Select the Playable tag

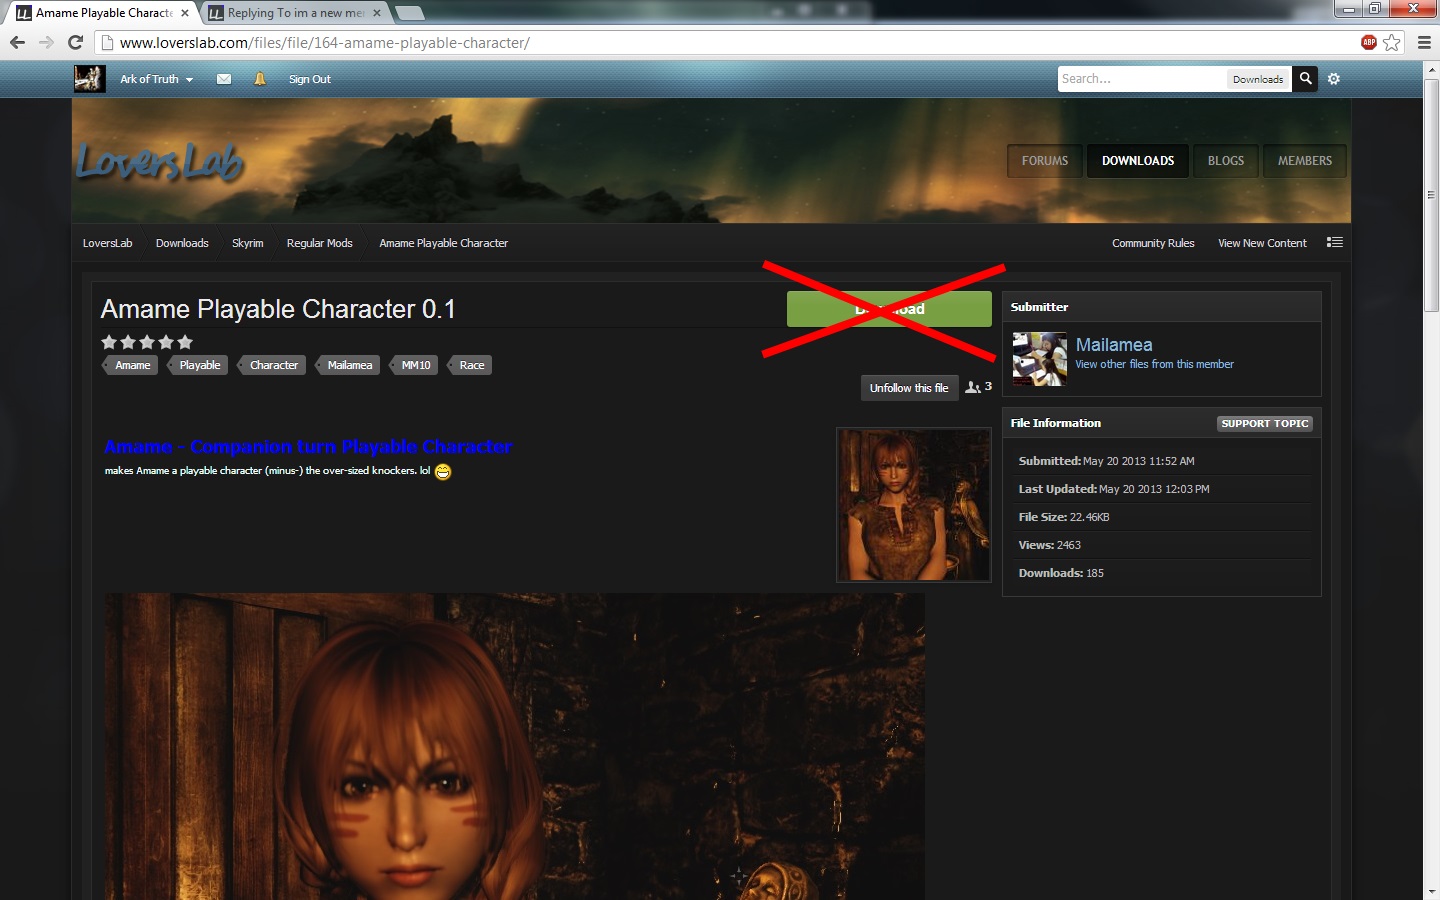(198, 365)
